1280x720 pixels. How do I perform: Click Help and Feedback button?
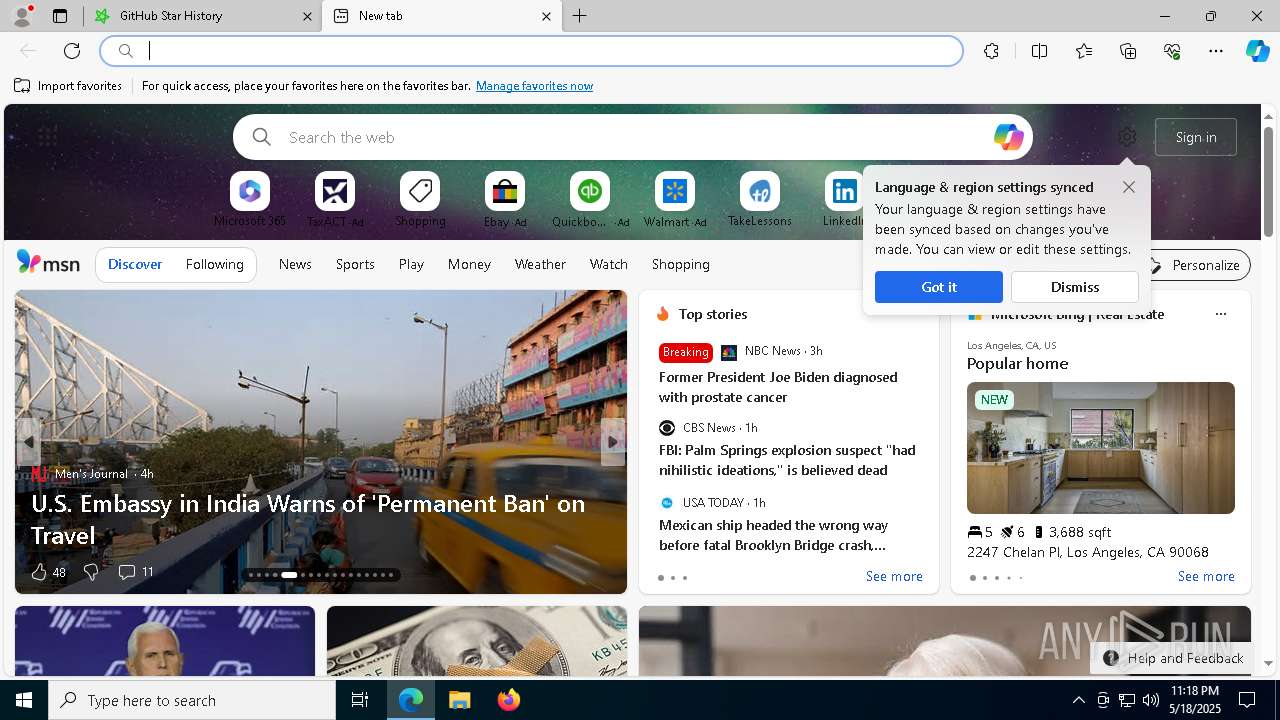tap(1174, 658)
